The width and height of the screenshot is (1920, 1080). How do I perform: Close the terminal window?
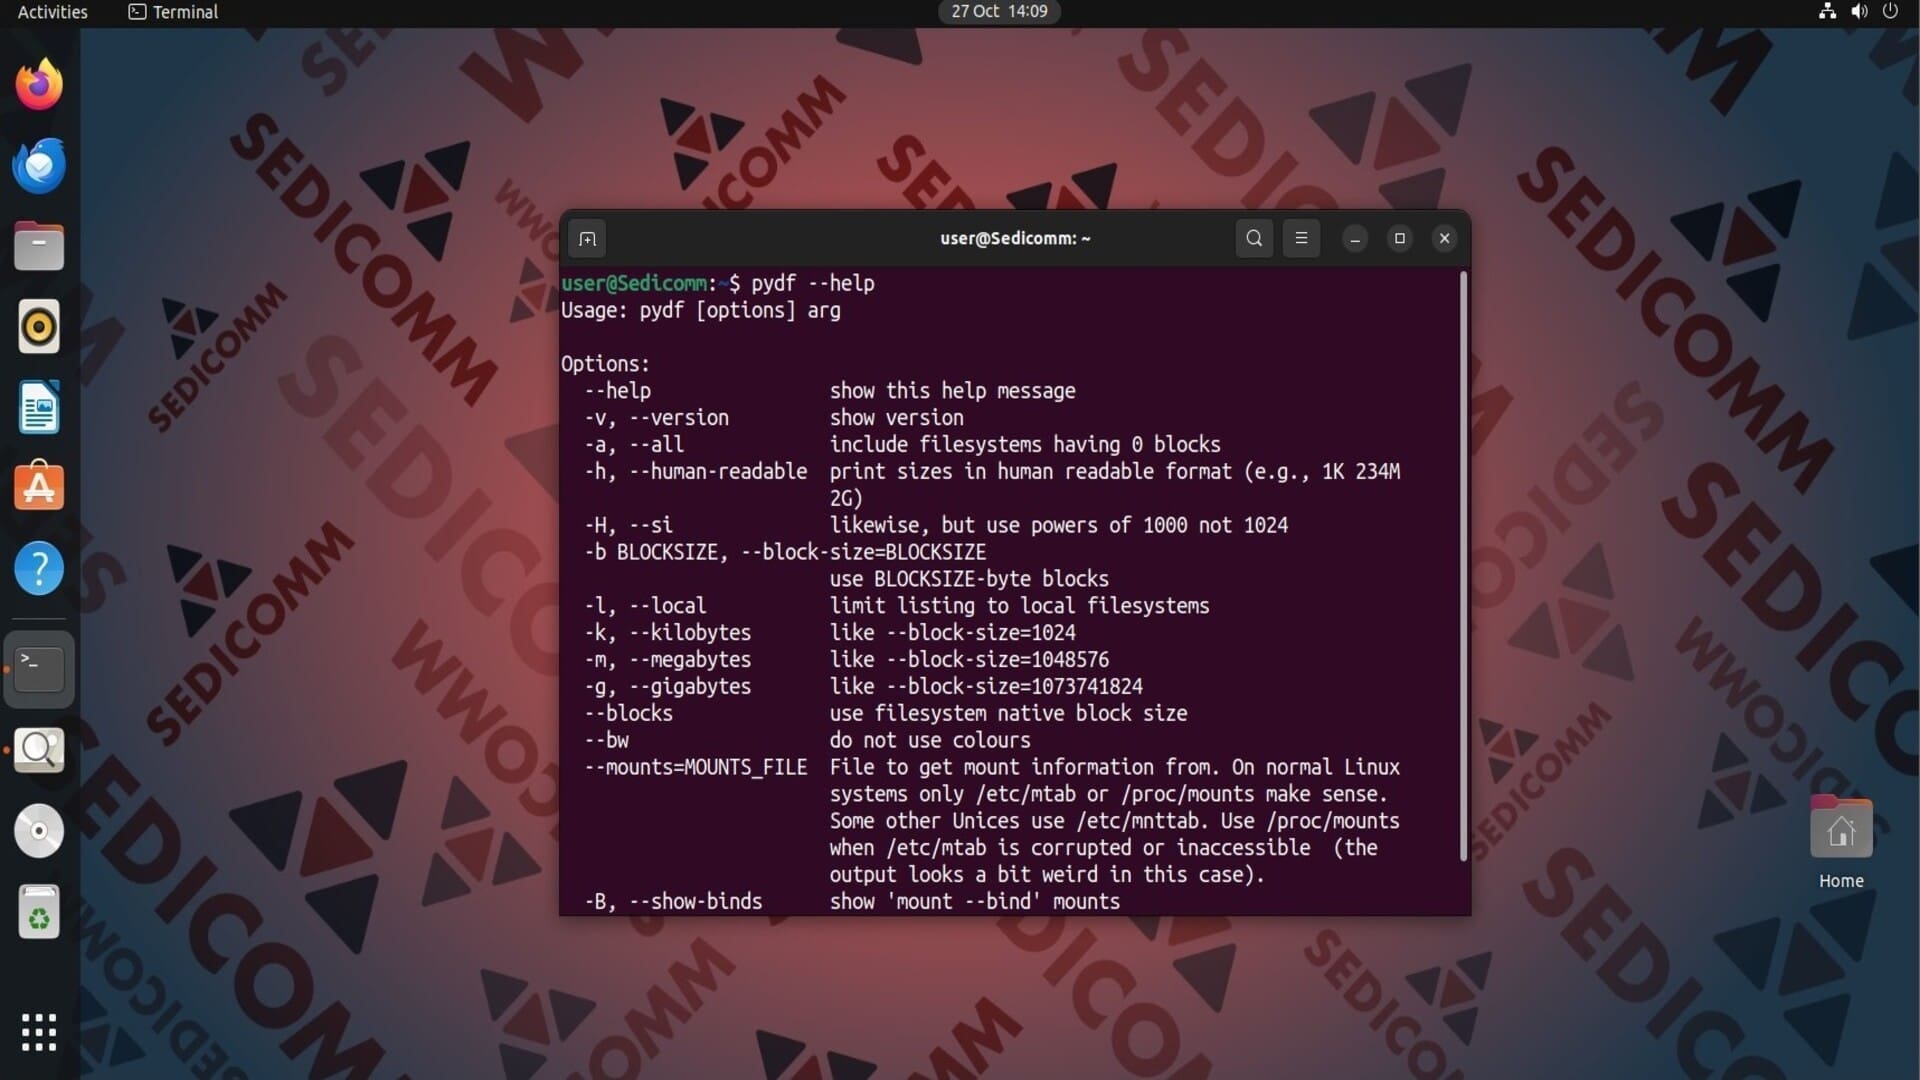[x=1444, y=238]
